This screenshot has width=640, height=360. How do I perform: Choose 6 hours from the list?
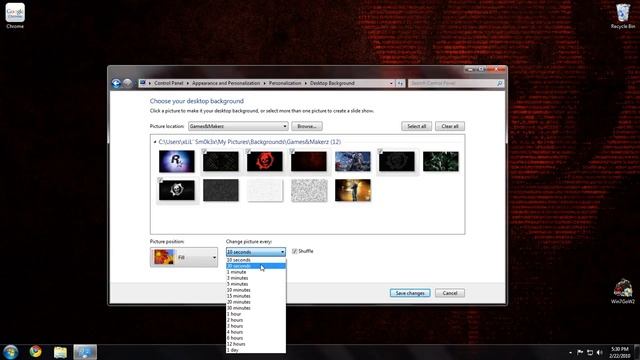(x=256, y=338)
